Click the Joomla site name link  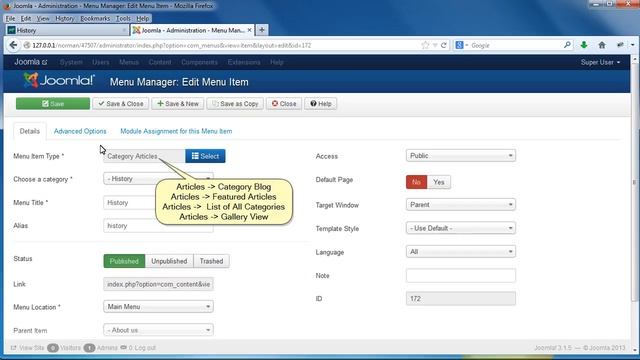click(x=31, y=62)
